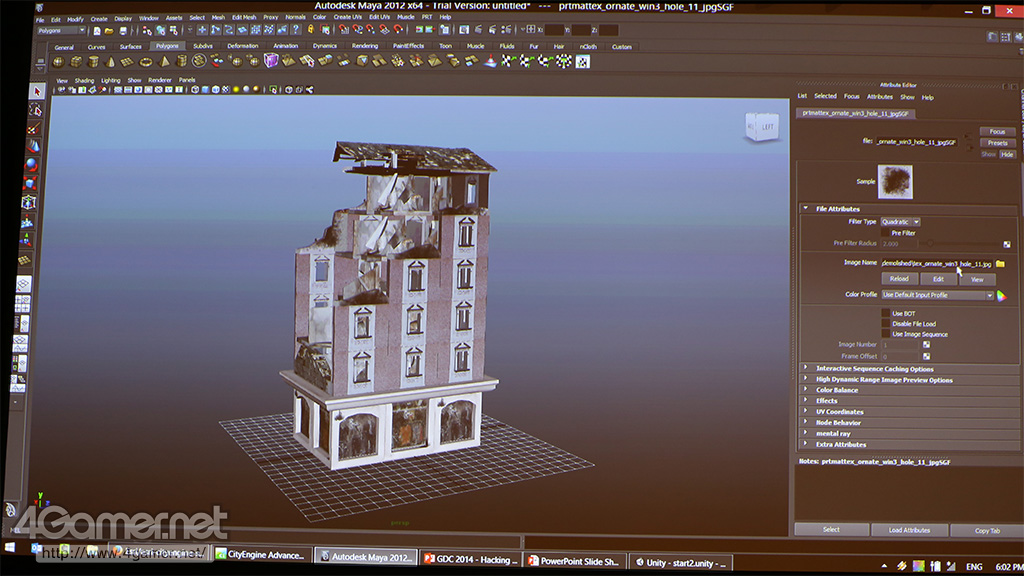Activate the Lasso select tool
1024x576 pixels.
point(36,109)
